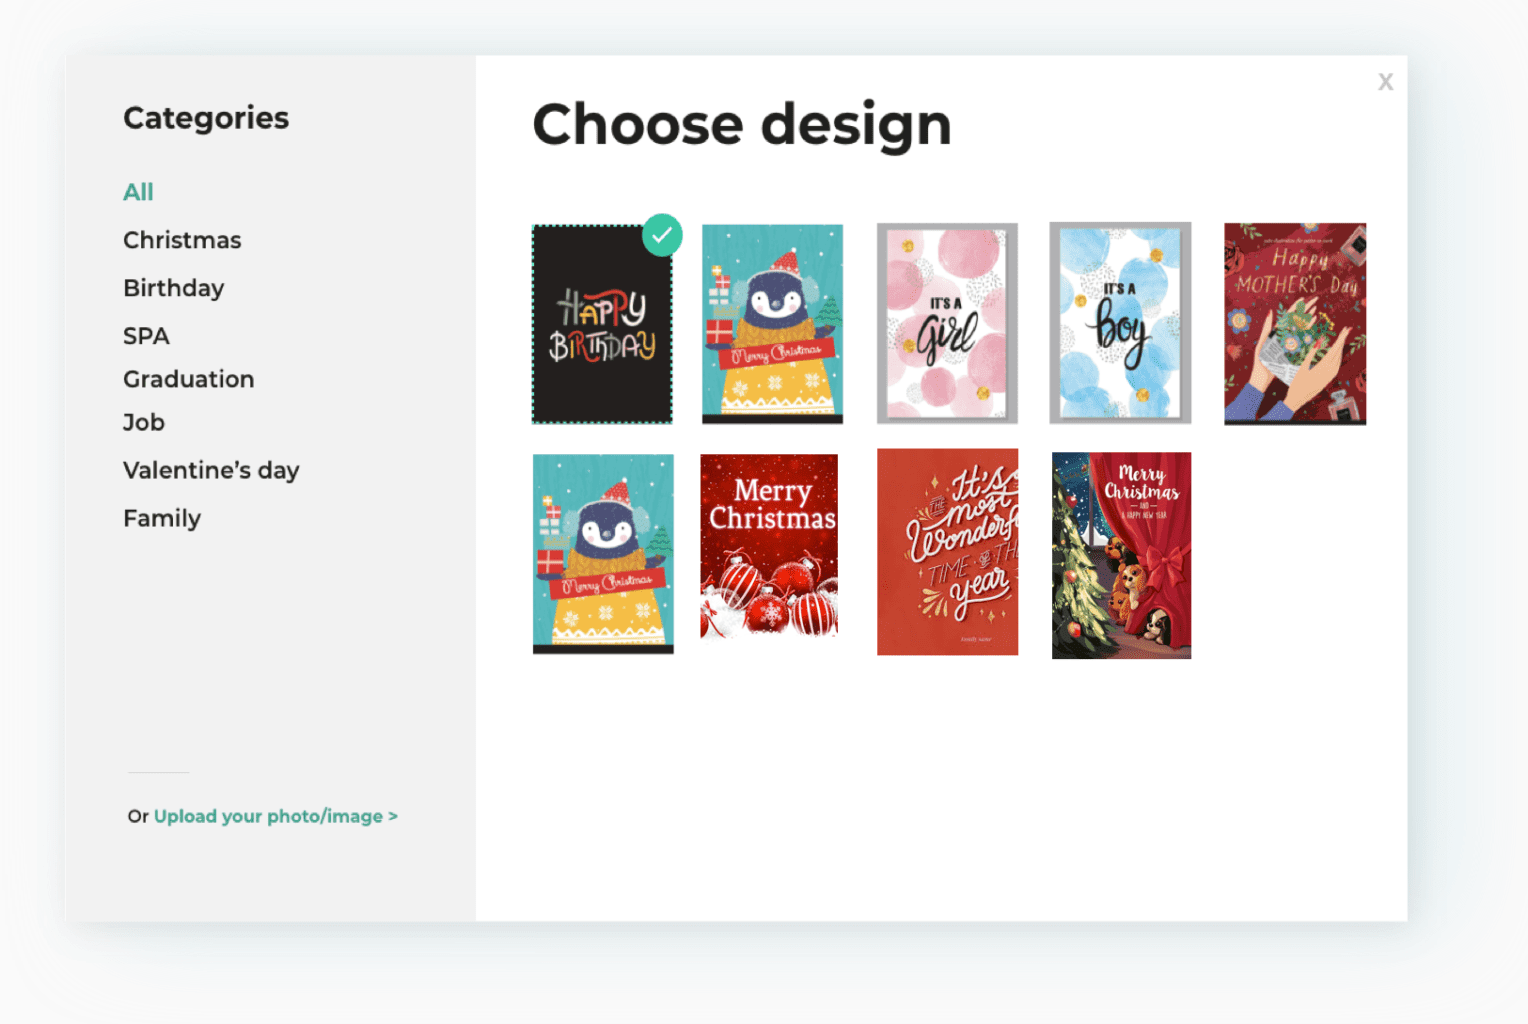Filter designs by Christmas category
The image size is (1528, 1024).
pyautogui.click(x=182, y=240)
